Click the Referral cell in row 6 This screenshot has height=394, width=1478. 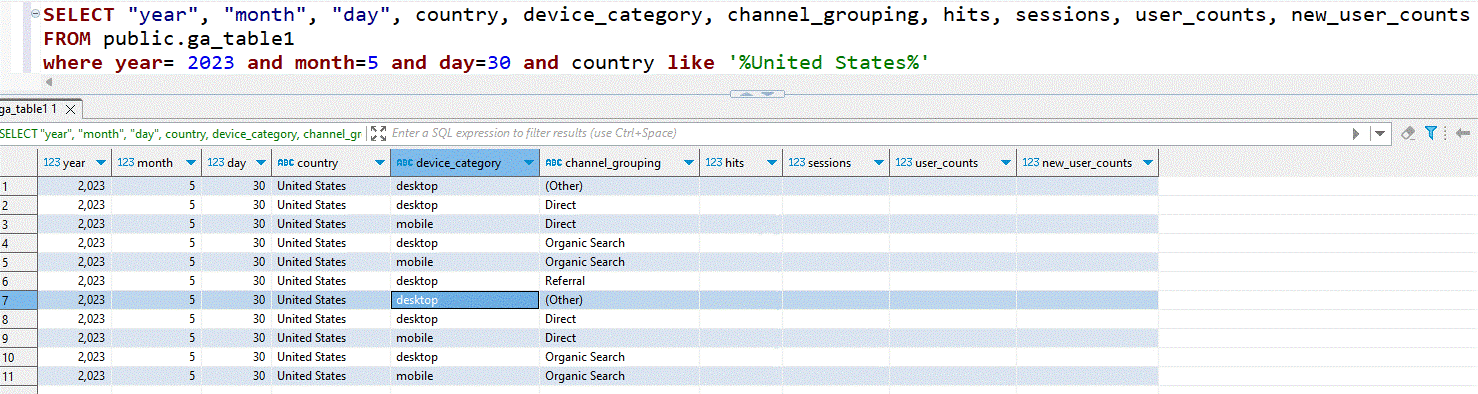620,281
